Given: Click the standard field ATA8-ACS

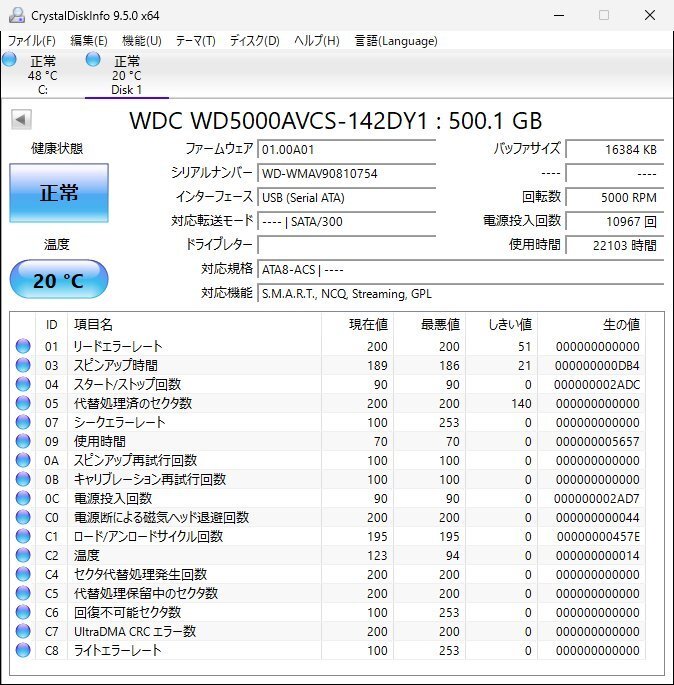Looking at the screenshot, I should [x=461, y=270].
